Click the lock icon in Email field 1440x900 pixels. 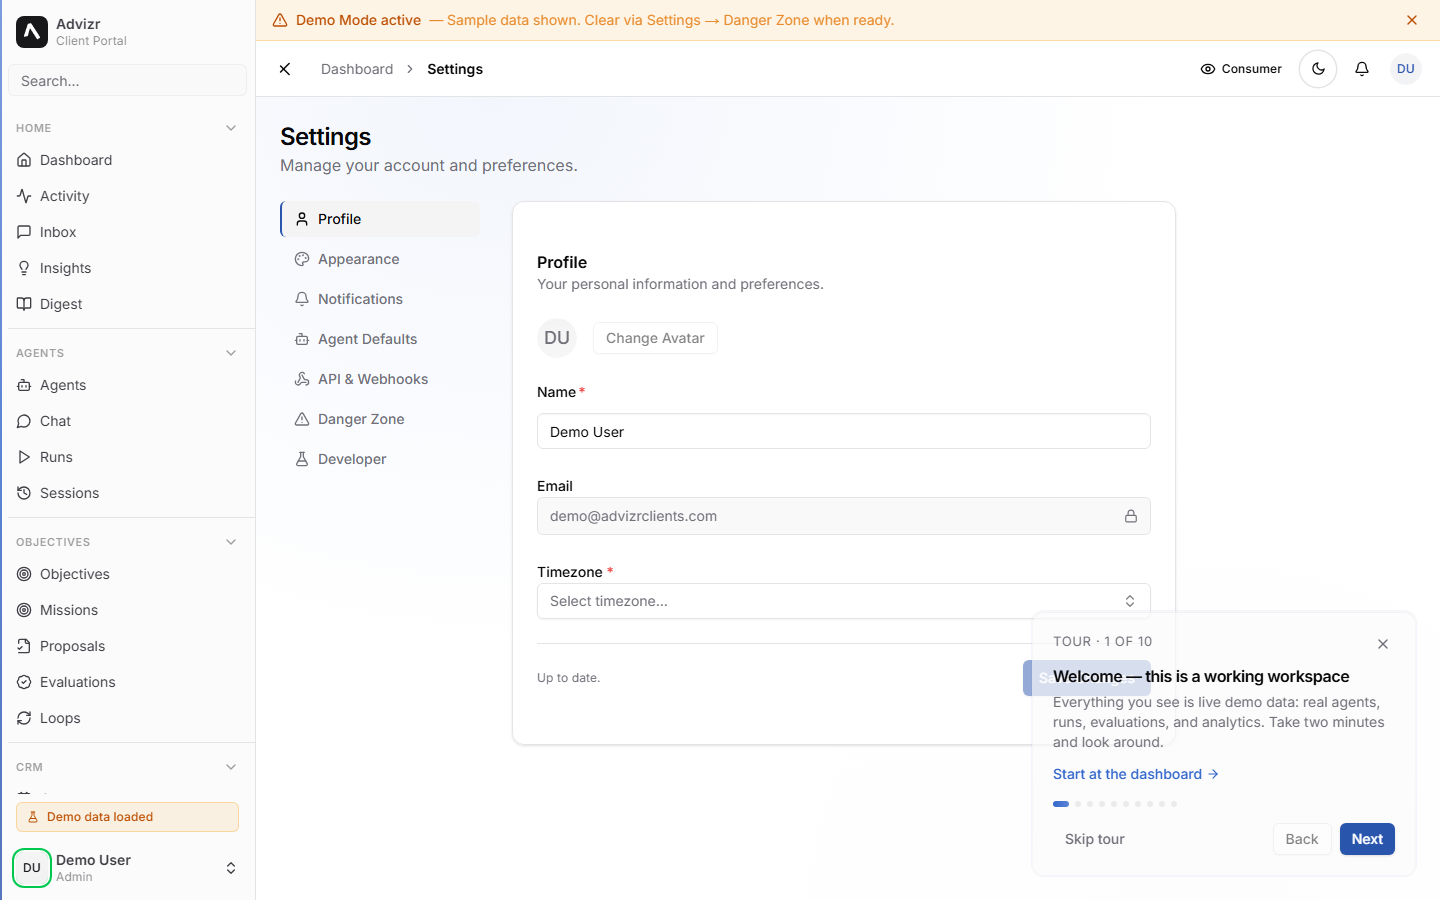click(x=1131, y=516)
